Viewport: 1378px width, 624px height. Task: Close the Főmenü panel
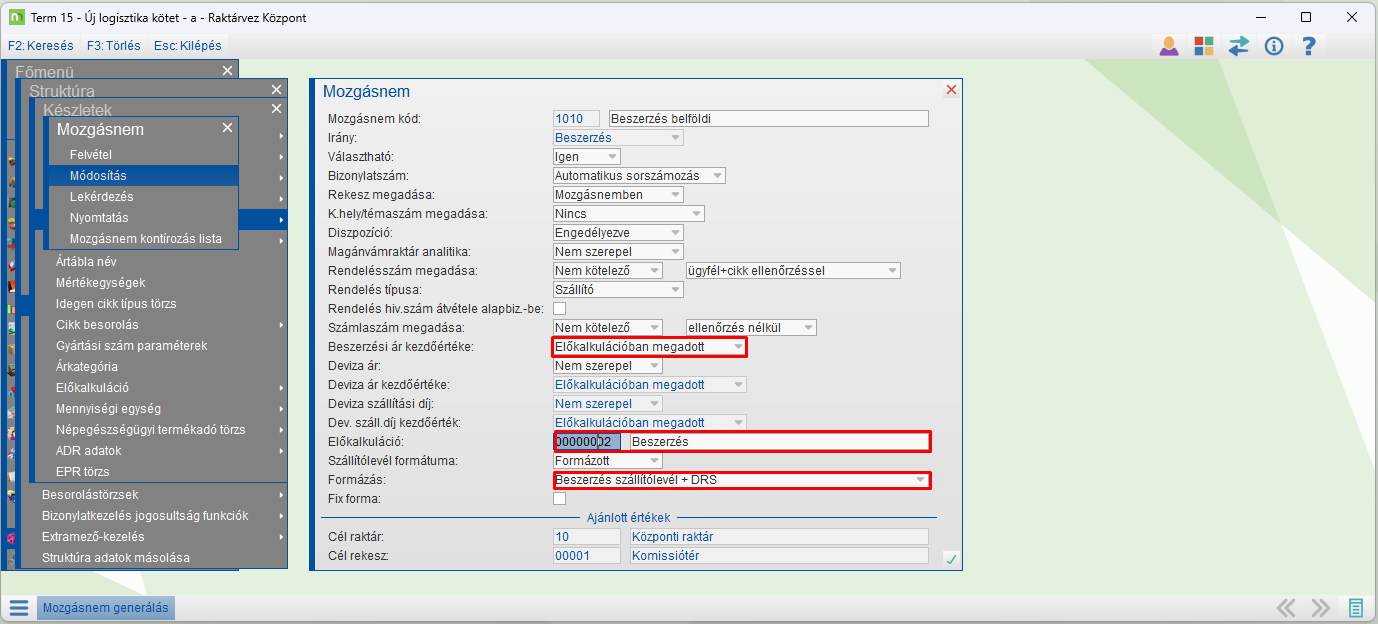click(227, 70)
